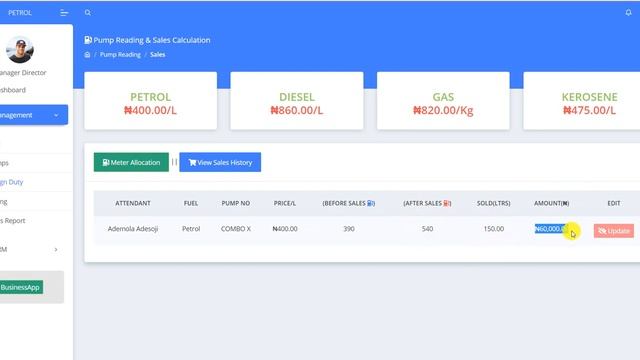This screenshot has height=360, width=640.
Task: Click the ATTENDANT column header
Action: (x=133, y=203)
